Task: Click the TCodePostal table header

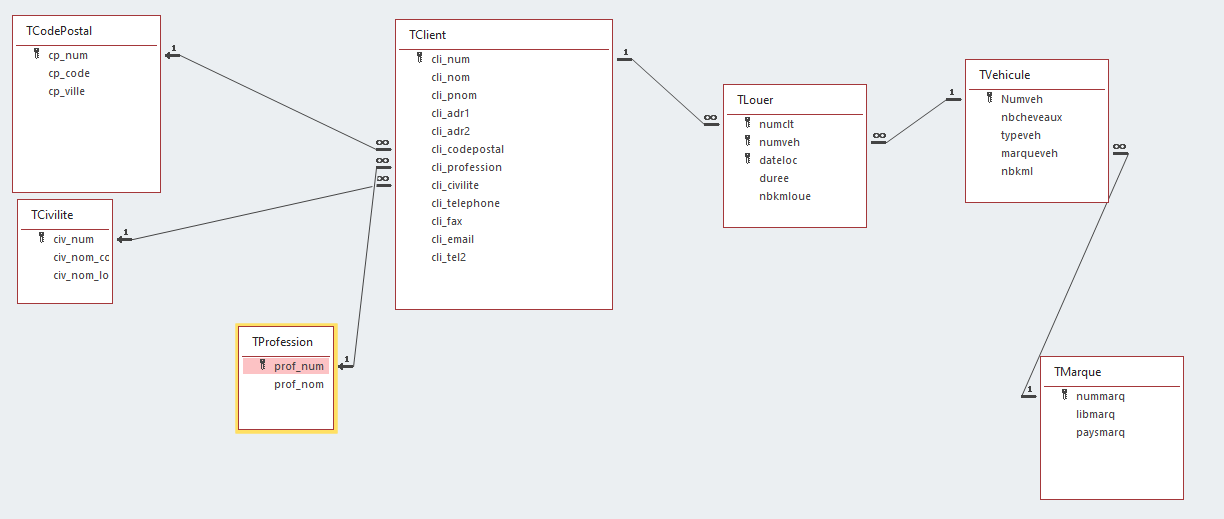Action: 86,31
